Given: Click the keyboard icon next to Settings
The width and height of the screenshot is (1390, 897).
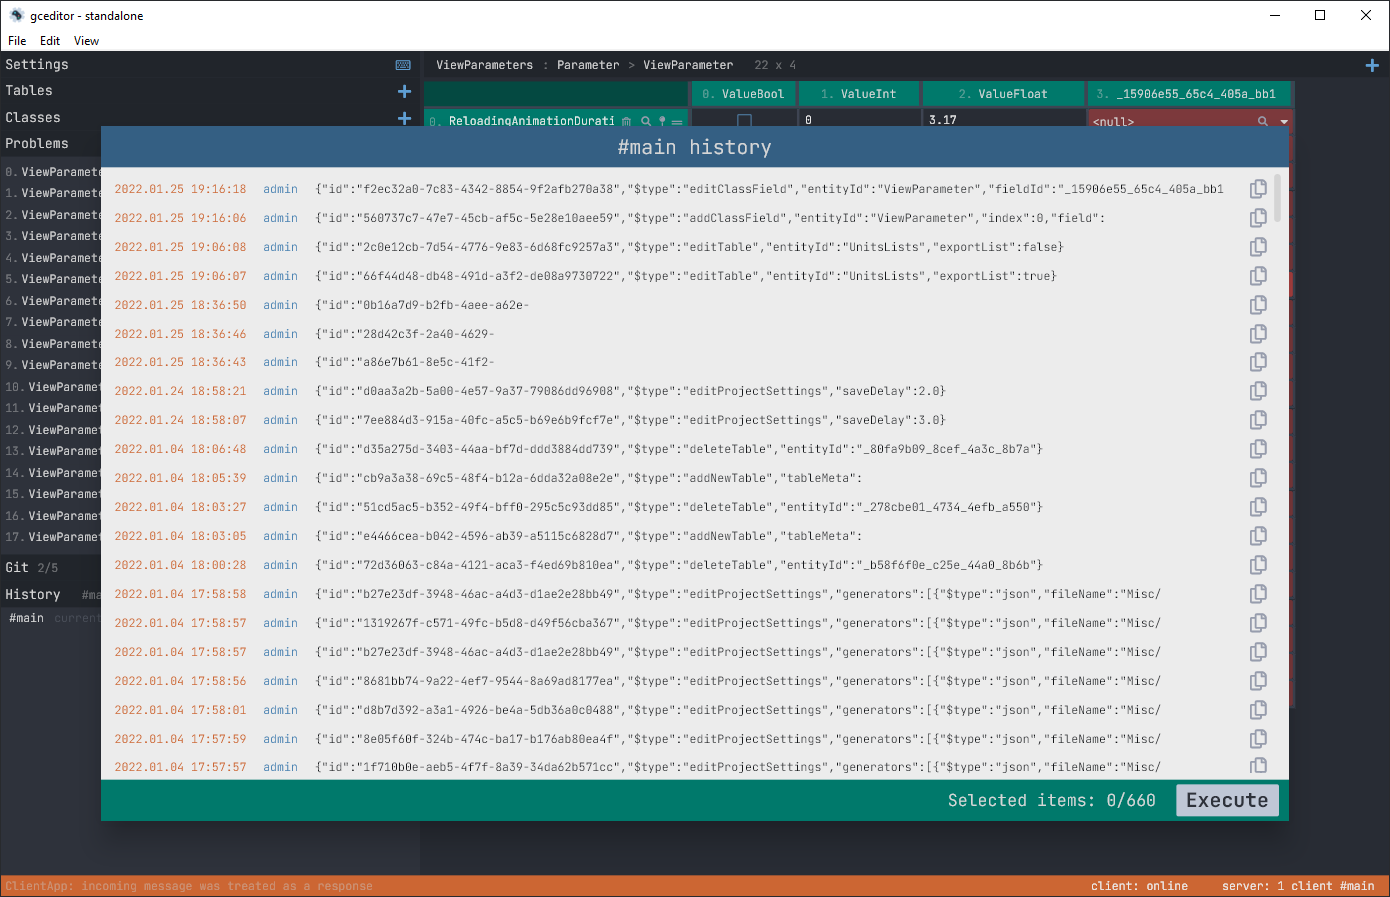Looking at the screenshot, I should [403, 65].
